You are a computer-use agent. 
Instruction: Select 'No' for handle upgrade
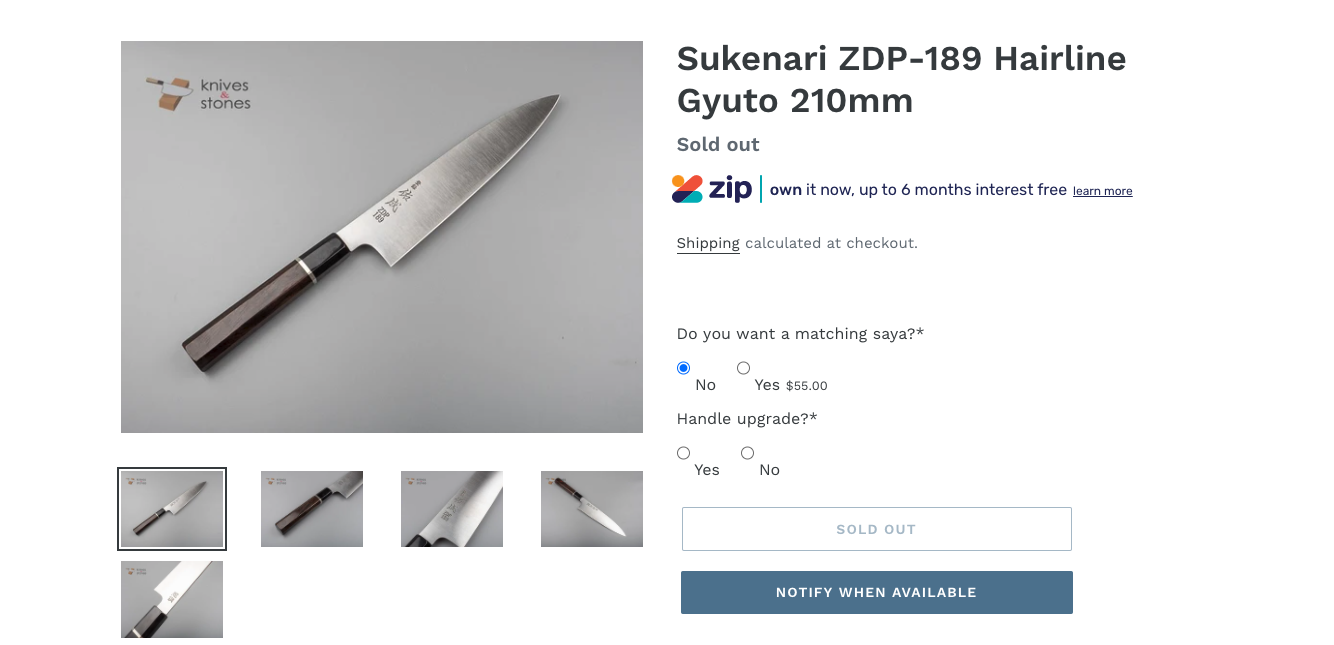click(x=747, y=452)
